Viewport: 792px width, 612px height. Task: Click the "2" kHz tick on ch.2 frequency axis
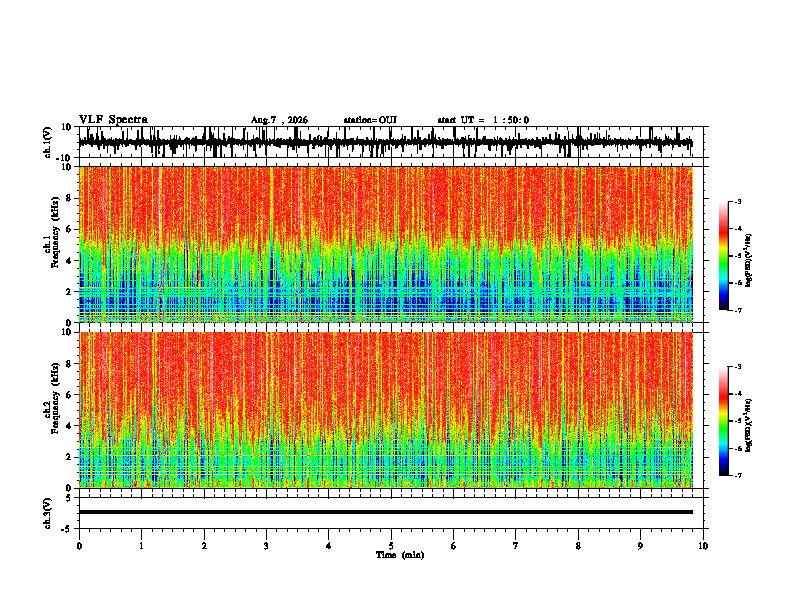[70, 457]
